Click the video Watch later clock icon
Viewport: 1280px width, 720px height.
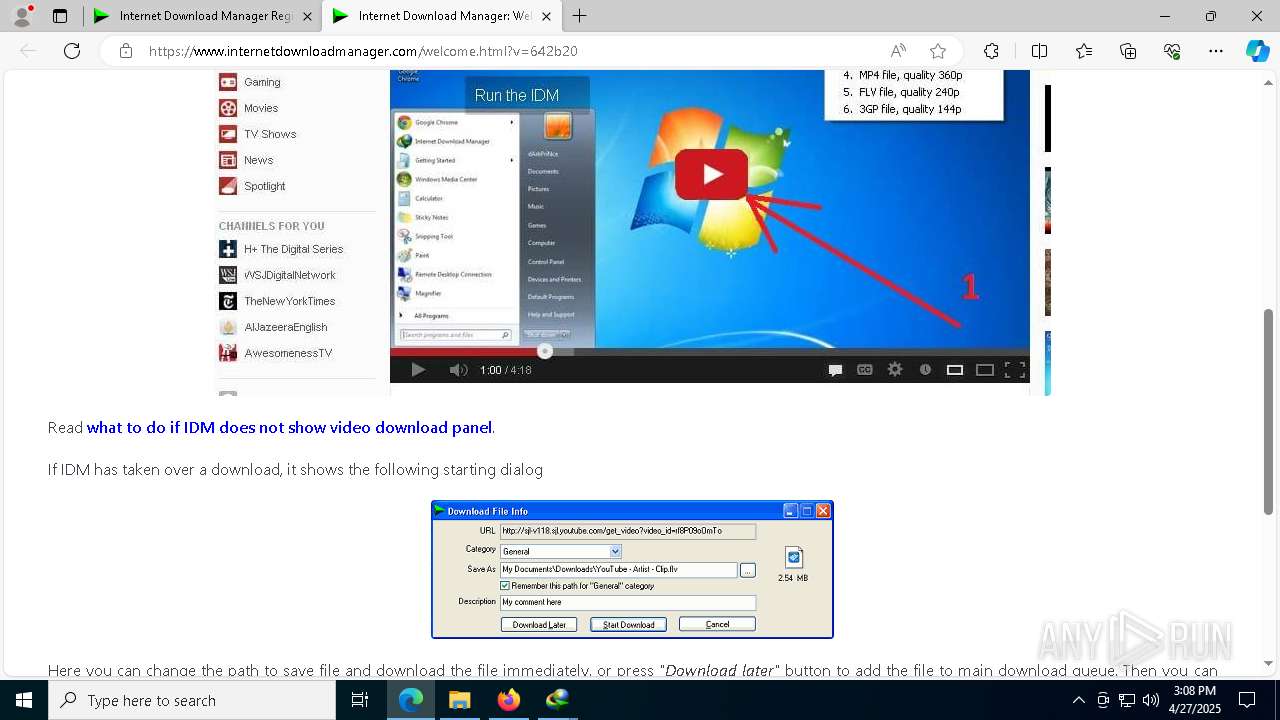pyautogui.click(x=925, y=370)
